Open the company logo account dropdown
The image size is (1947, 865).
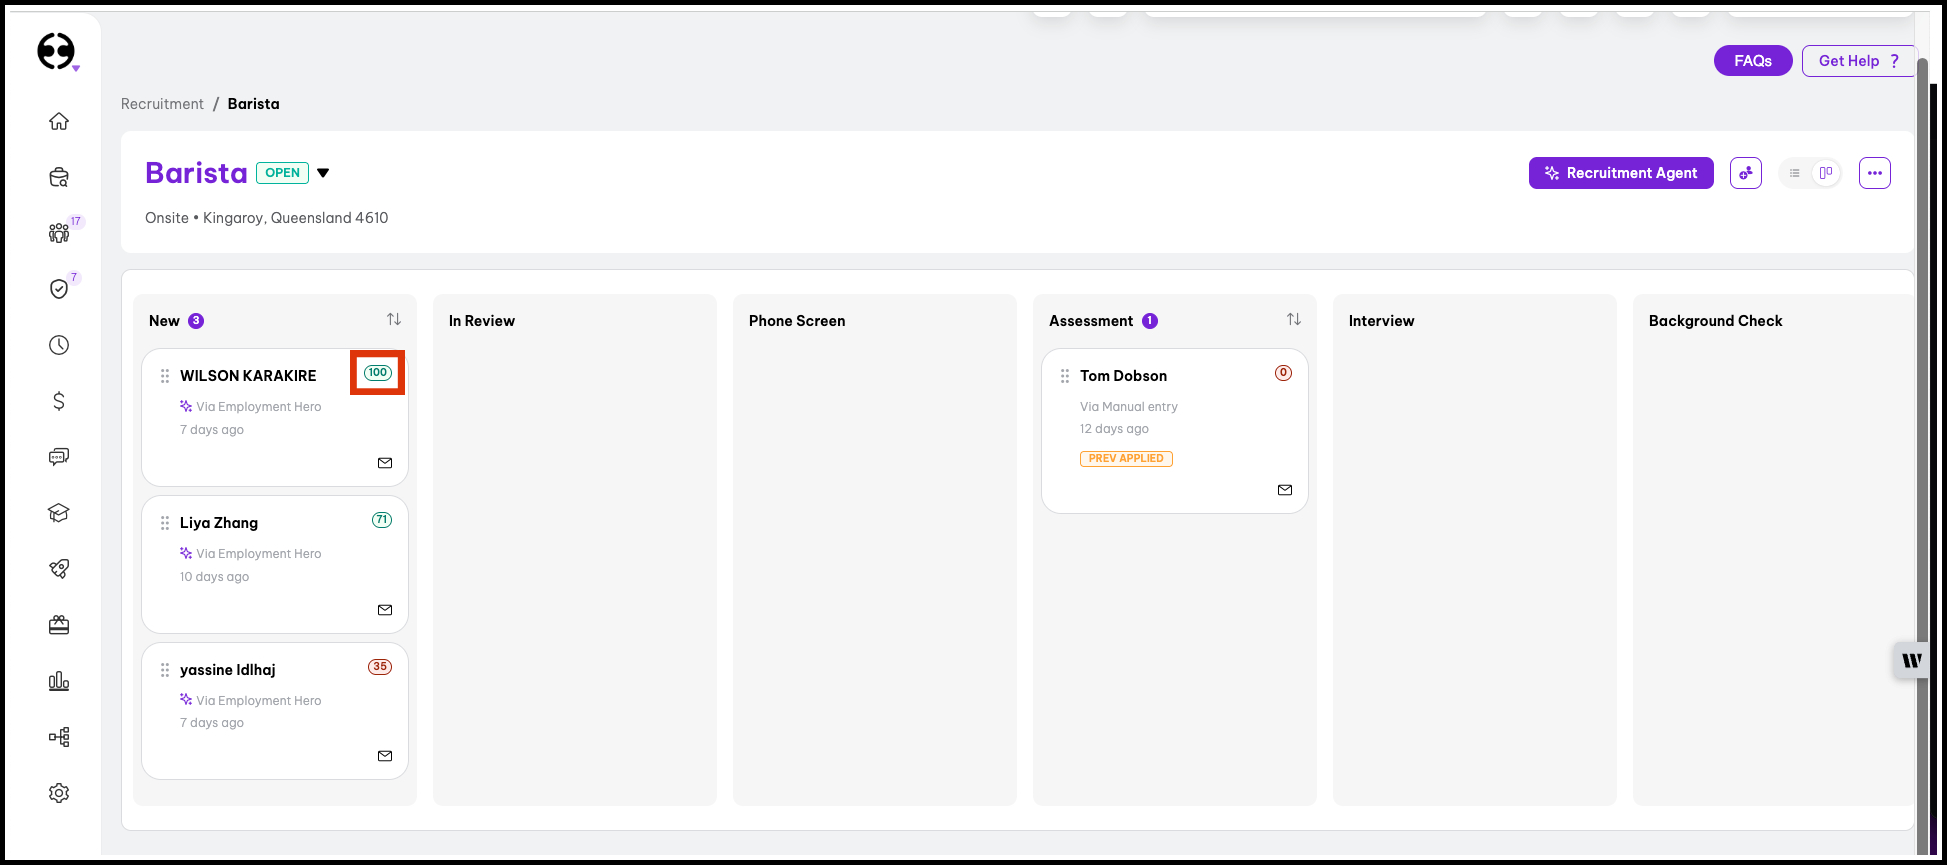tap(58, 52)
